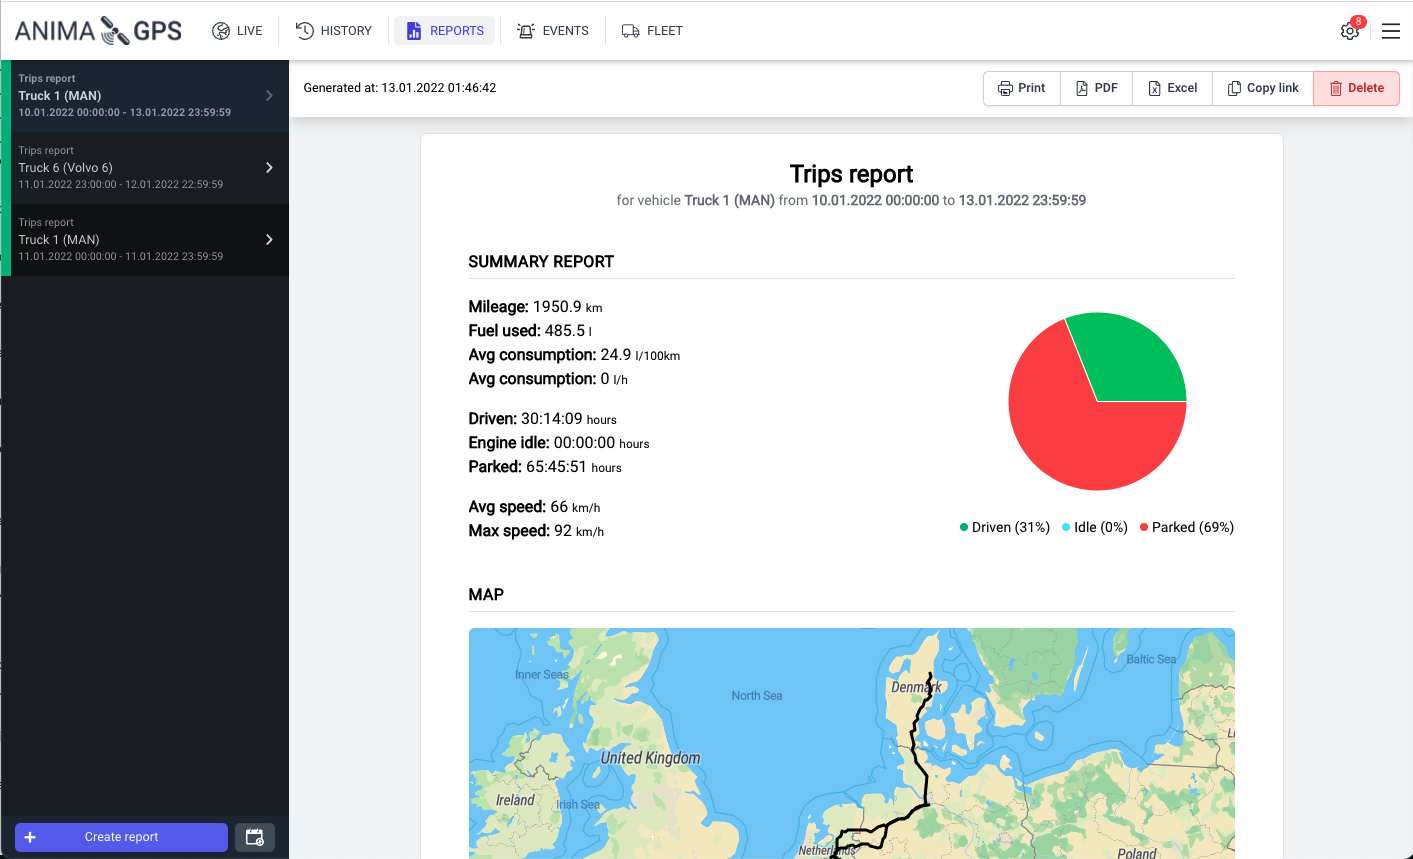Screen dimensions: 1413x859
Task: Switch to the HISTORY tab
Action: pos(333,30)
